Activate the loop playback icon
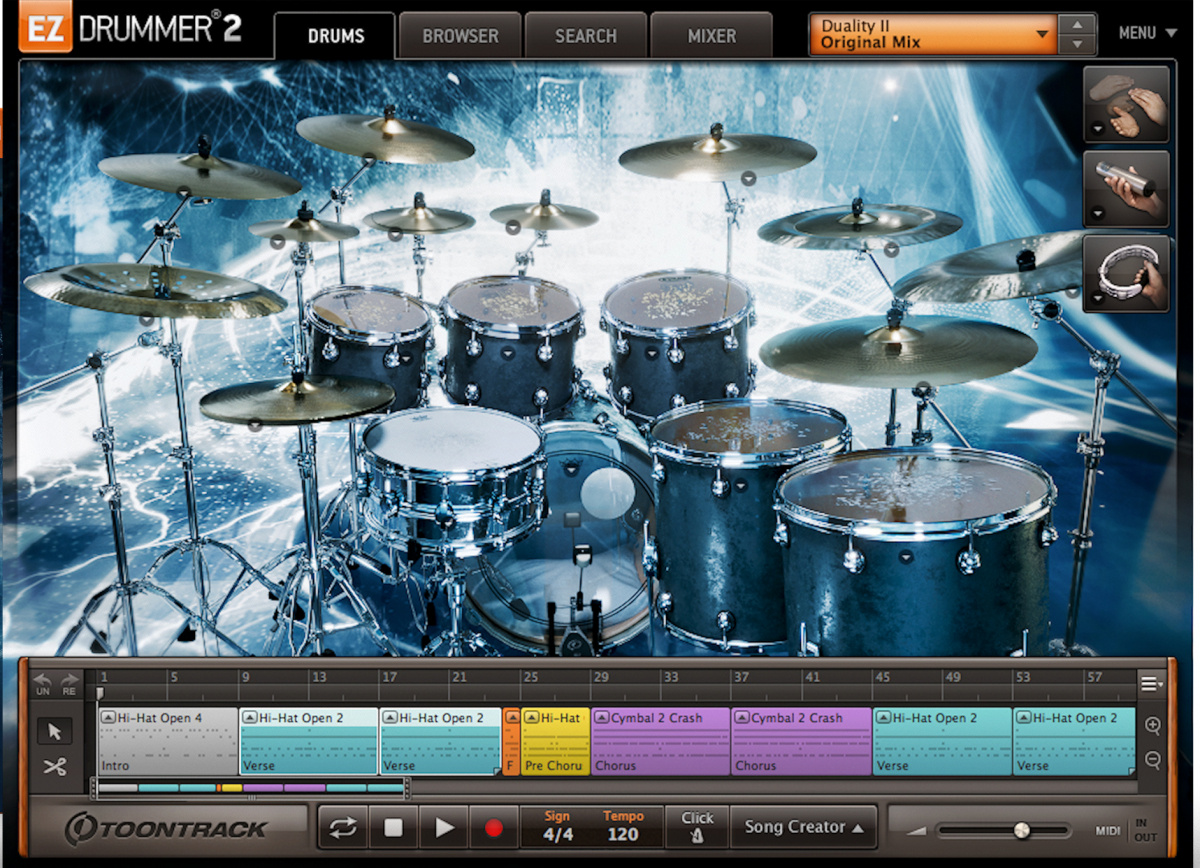The image size is (1200, 868). 342,827
